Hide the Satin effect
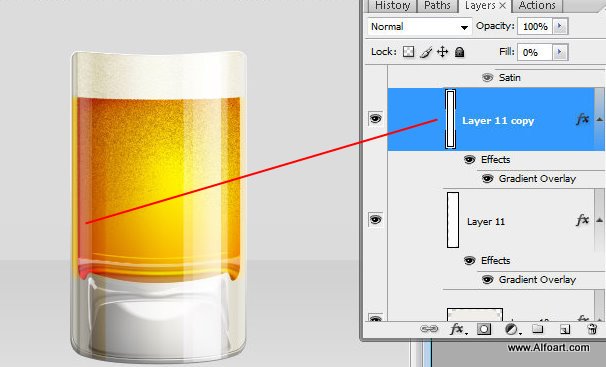The height and width of the screenshot is (367, 606). (488, 78)
